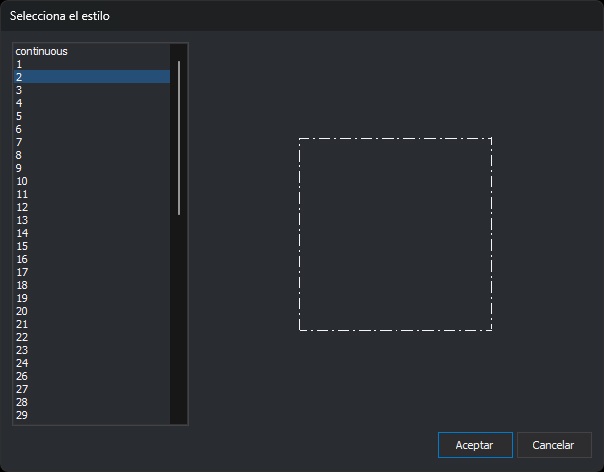Image resolution: width=604 pixels, height=472 pixels.
Task: Choose style 4 from the list
Action: coord(92,103)
